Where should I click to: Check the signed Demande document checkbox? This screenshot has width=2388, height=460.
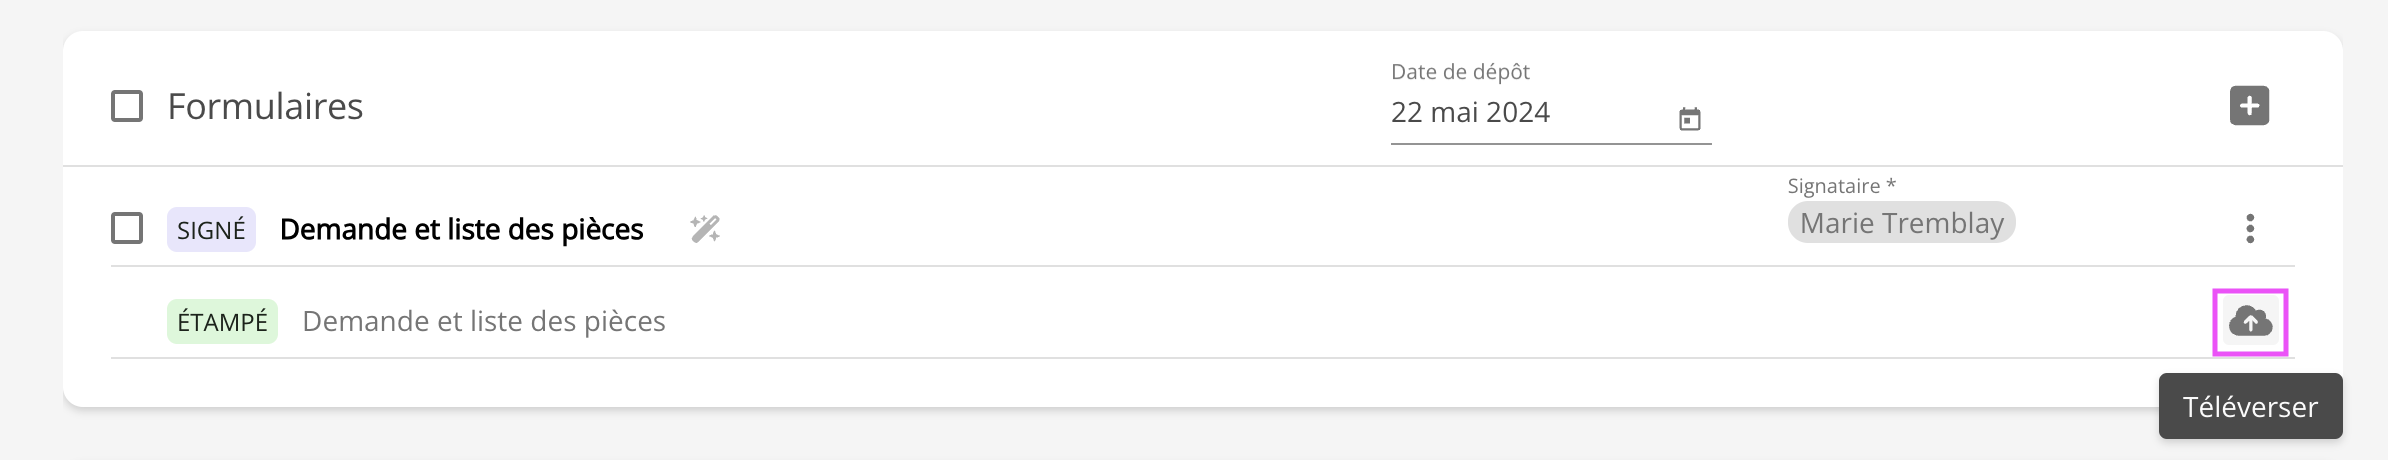(127, 228)
